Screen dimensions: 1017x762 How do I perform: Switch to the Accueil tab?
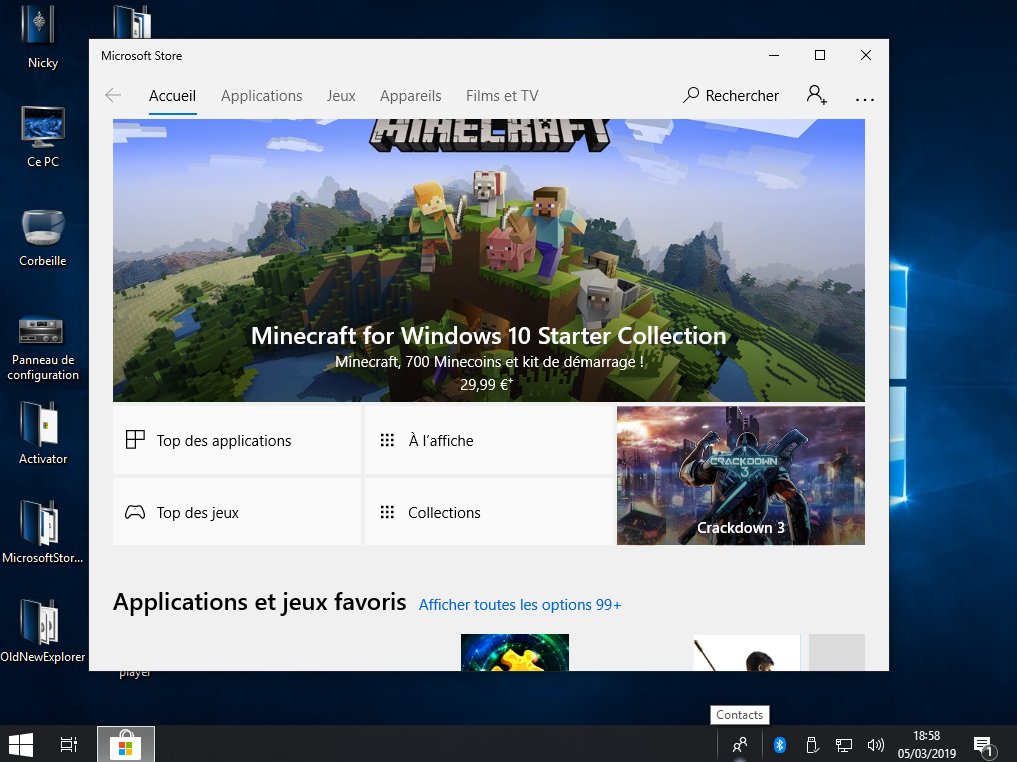click(x=173, y=96)
